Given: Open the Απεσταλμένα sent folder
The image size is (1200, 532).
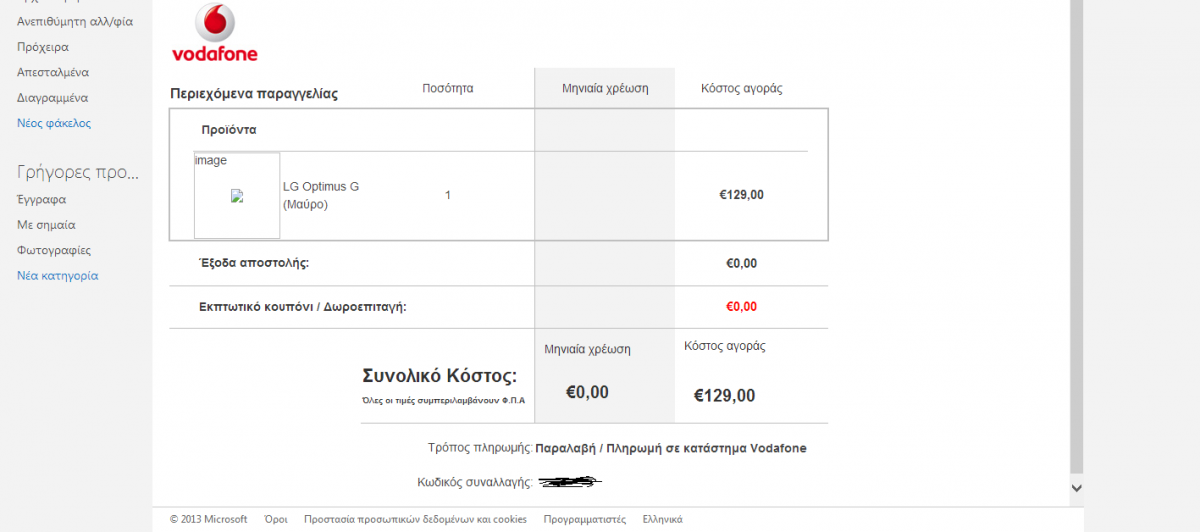Looking at the screenshot, I should pos(53,73).
